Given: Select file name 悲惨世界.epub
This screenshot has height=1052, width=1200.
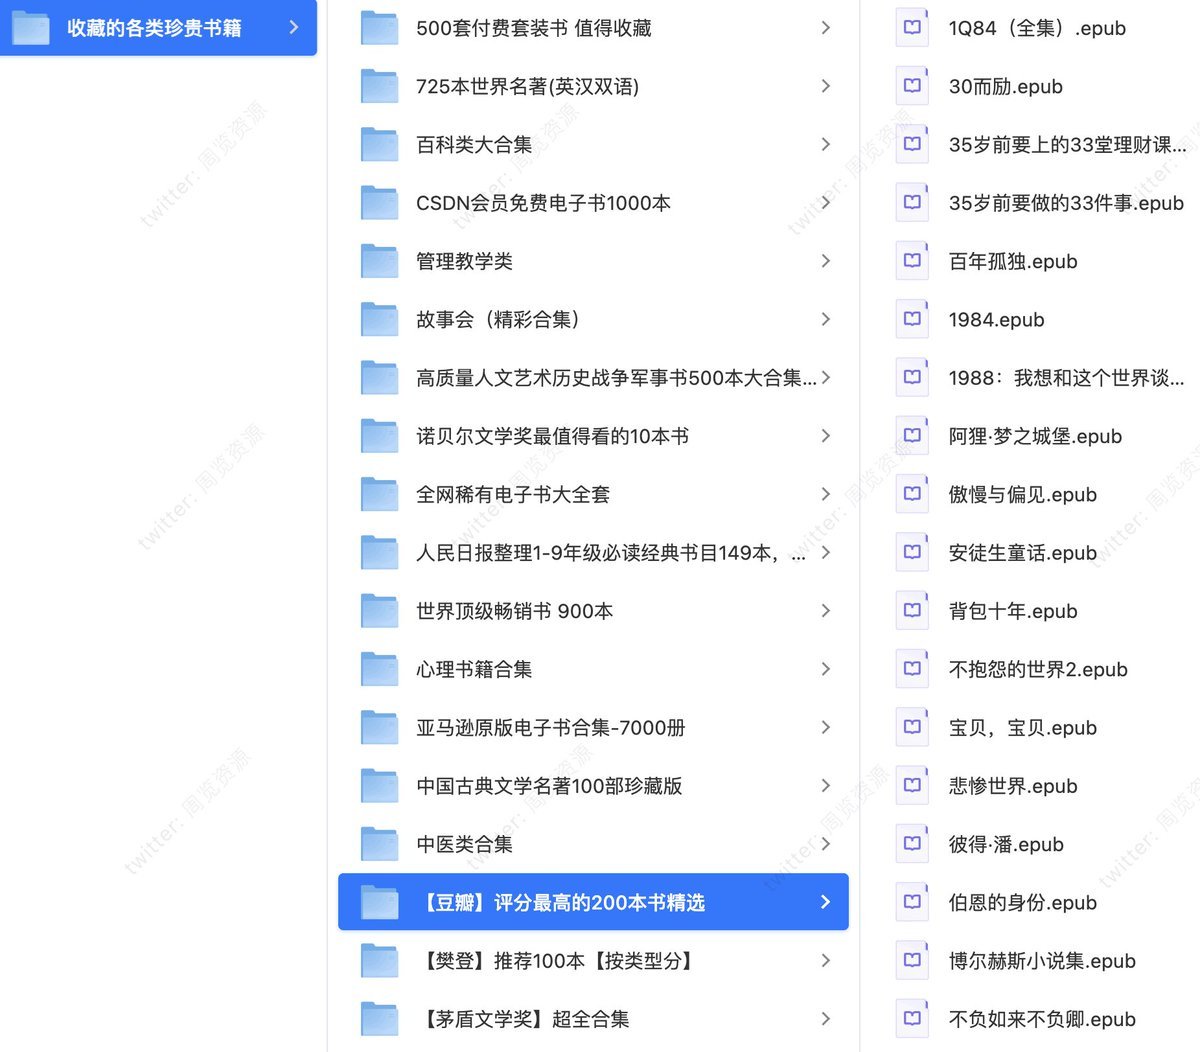Looking at the screenshot, I should [x=1013, y=785].
